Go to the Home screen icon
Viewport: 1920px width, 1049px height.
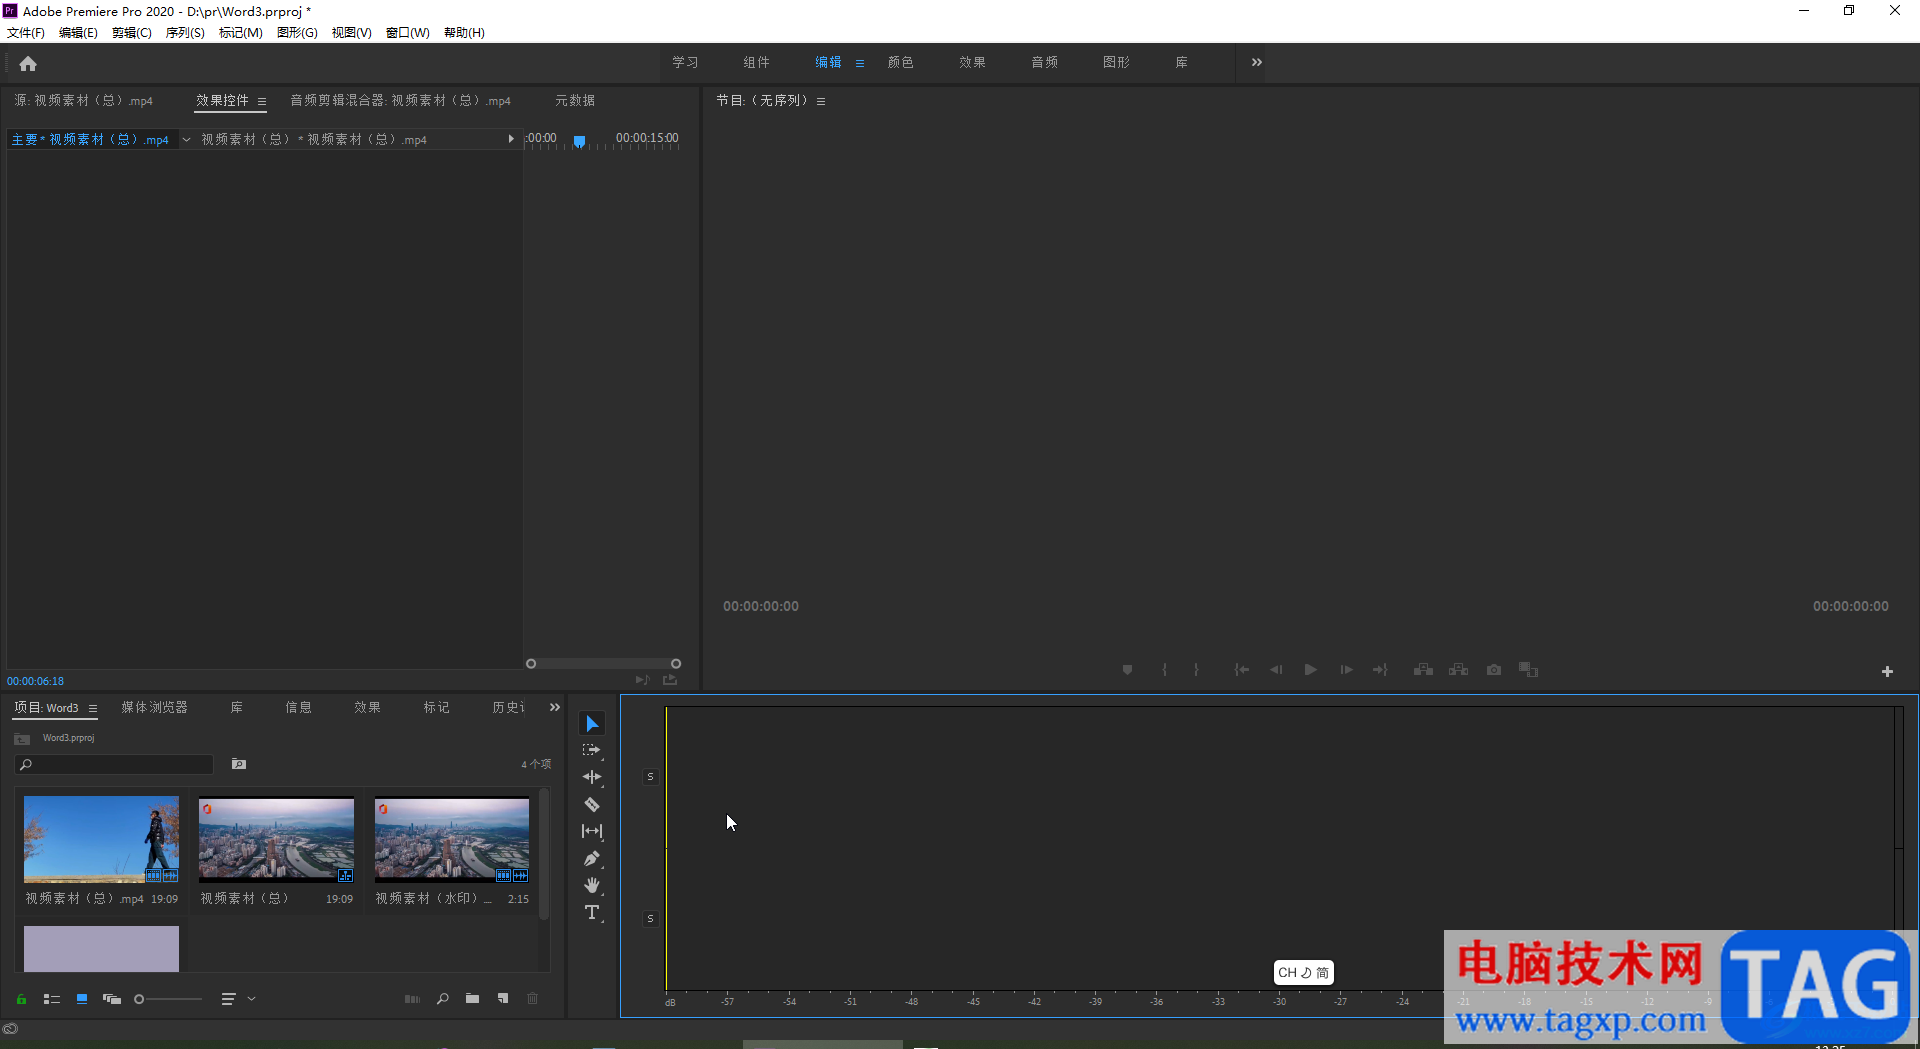(28, 64)
